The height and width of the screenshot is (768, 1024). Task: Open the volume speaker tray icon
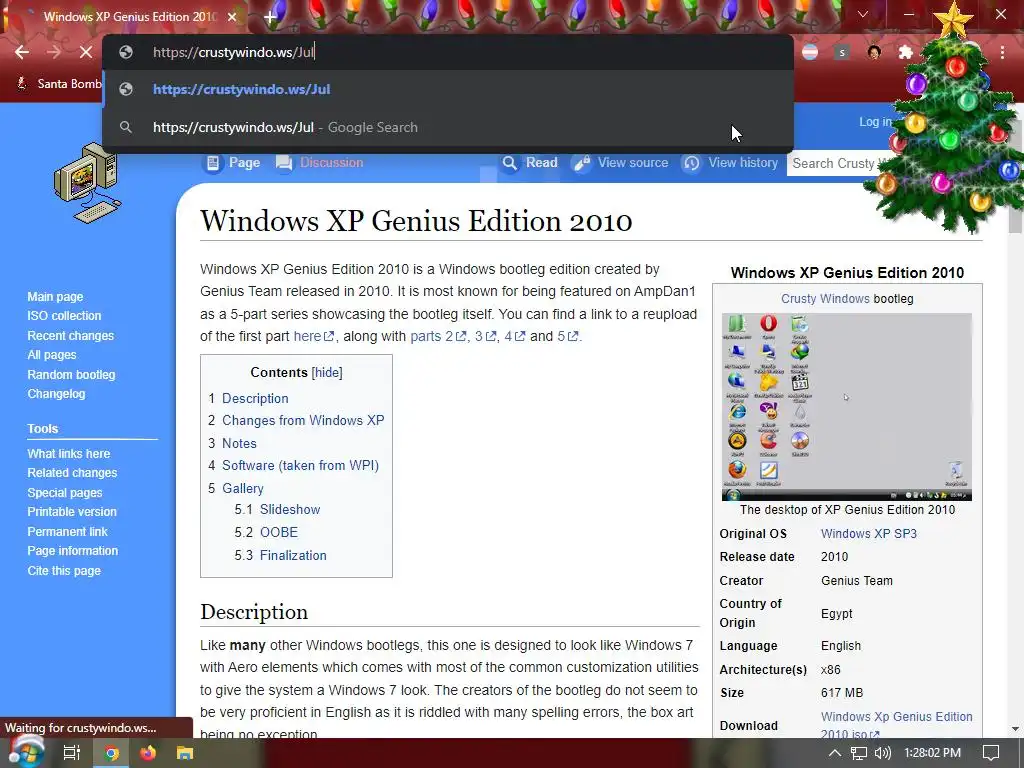[x=882, y=753]
